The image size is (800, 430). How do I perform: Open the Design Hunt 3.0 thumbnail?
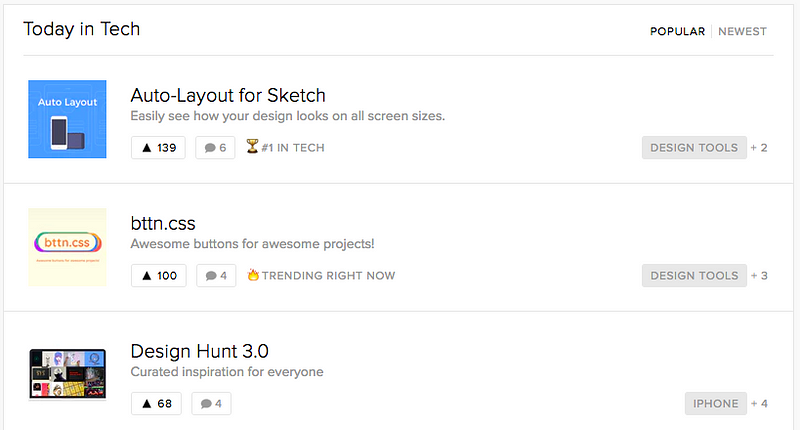(67, 374)
